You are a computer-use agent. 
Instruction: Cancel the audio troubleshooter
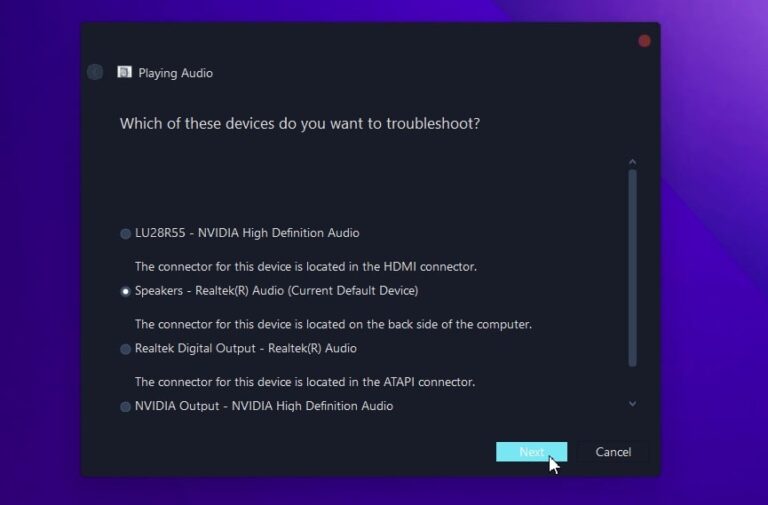coord(613,452)
